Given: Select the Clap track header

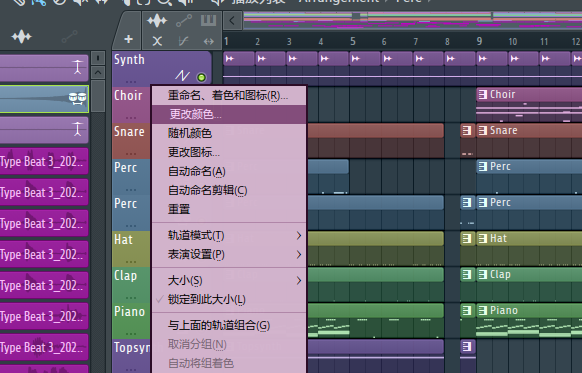Looking at the screenshot, I should point(131,285).
